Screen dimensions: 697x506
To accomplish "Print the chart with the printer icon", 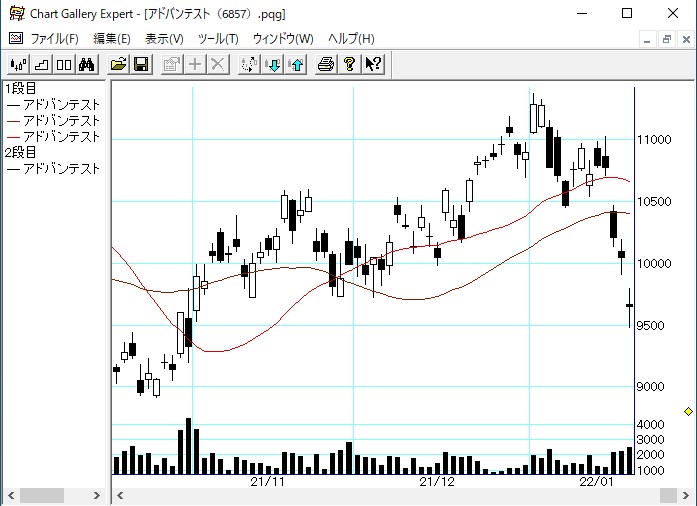I will [326, 65].
